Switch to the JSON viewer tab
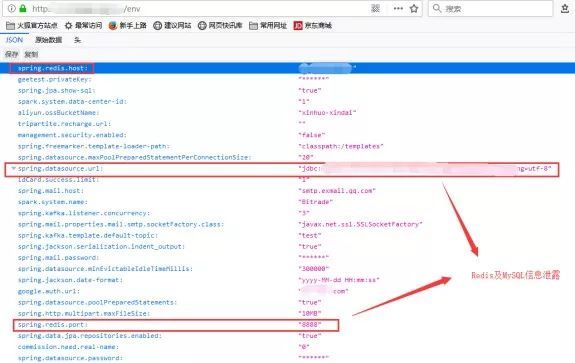Screen dimensions: 575x363 coord(14,40)
